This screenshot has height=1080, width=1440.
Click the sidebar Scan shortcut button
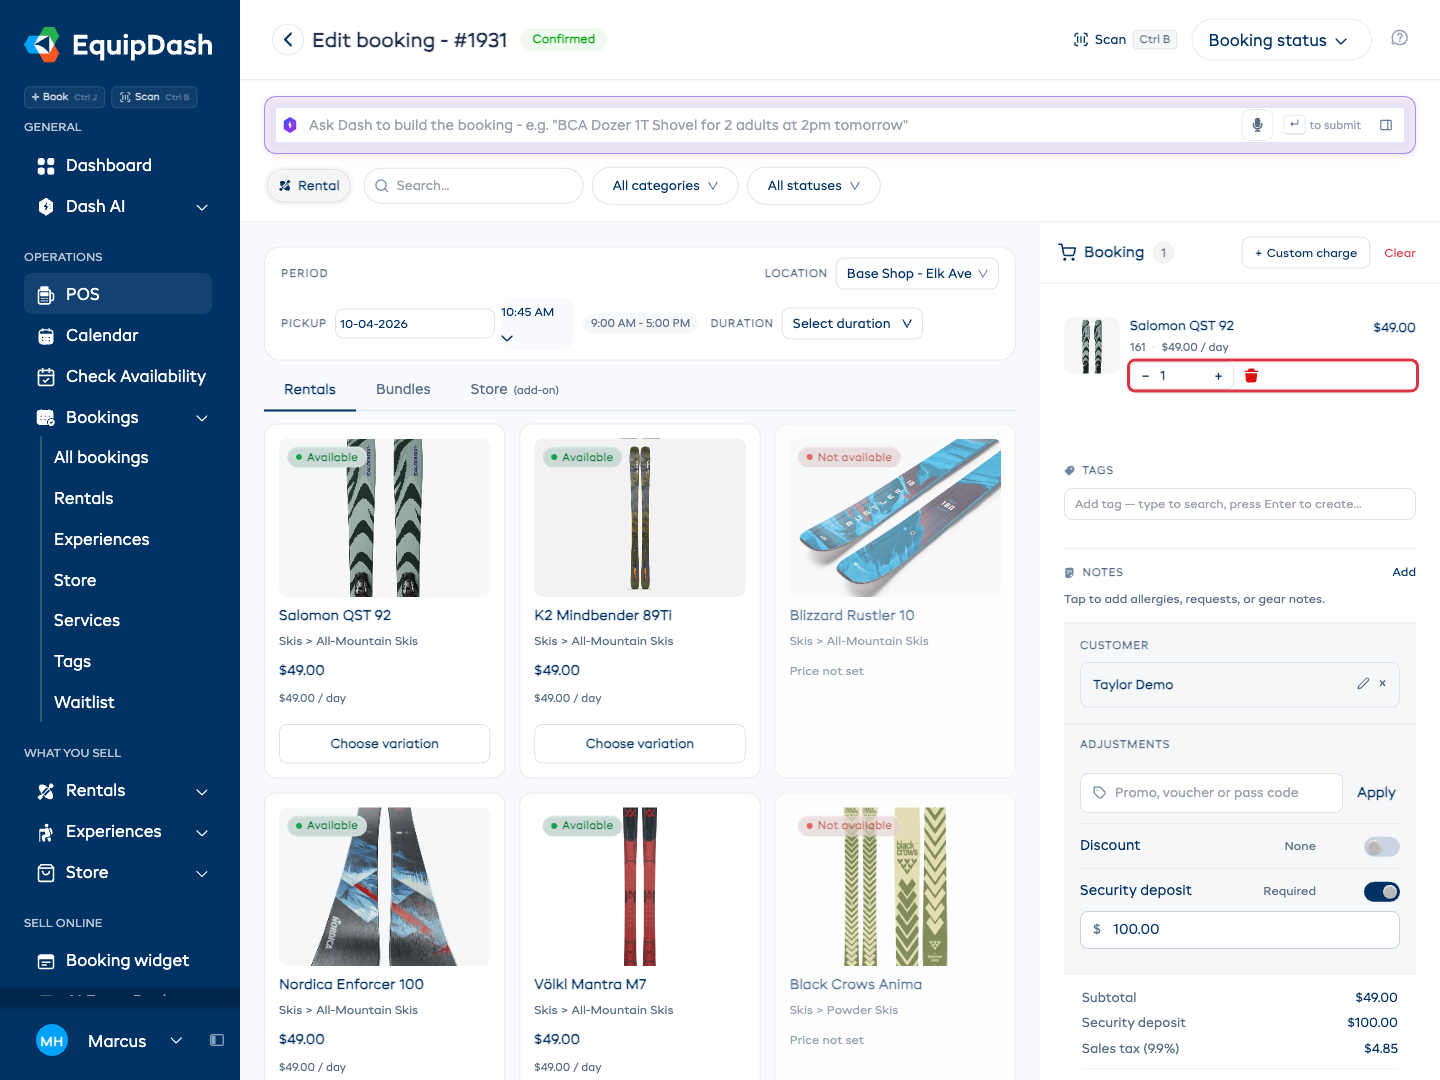(154, 97)
